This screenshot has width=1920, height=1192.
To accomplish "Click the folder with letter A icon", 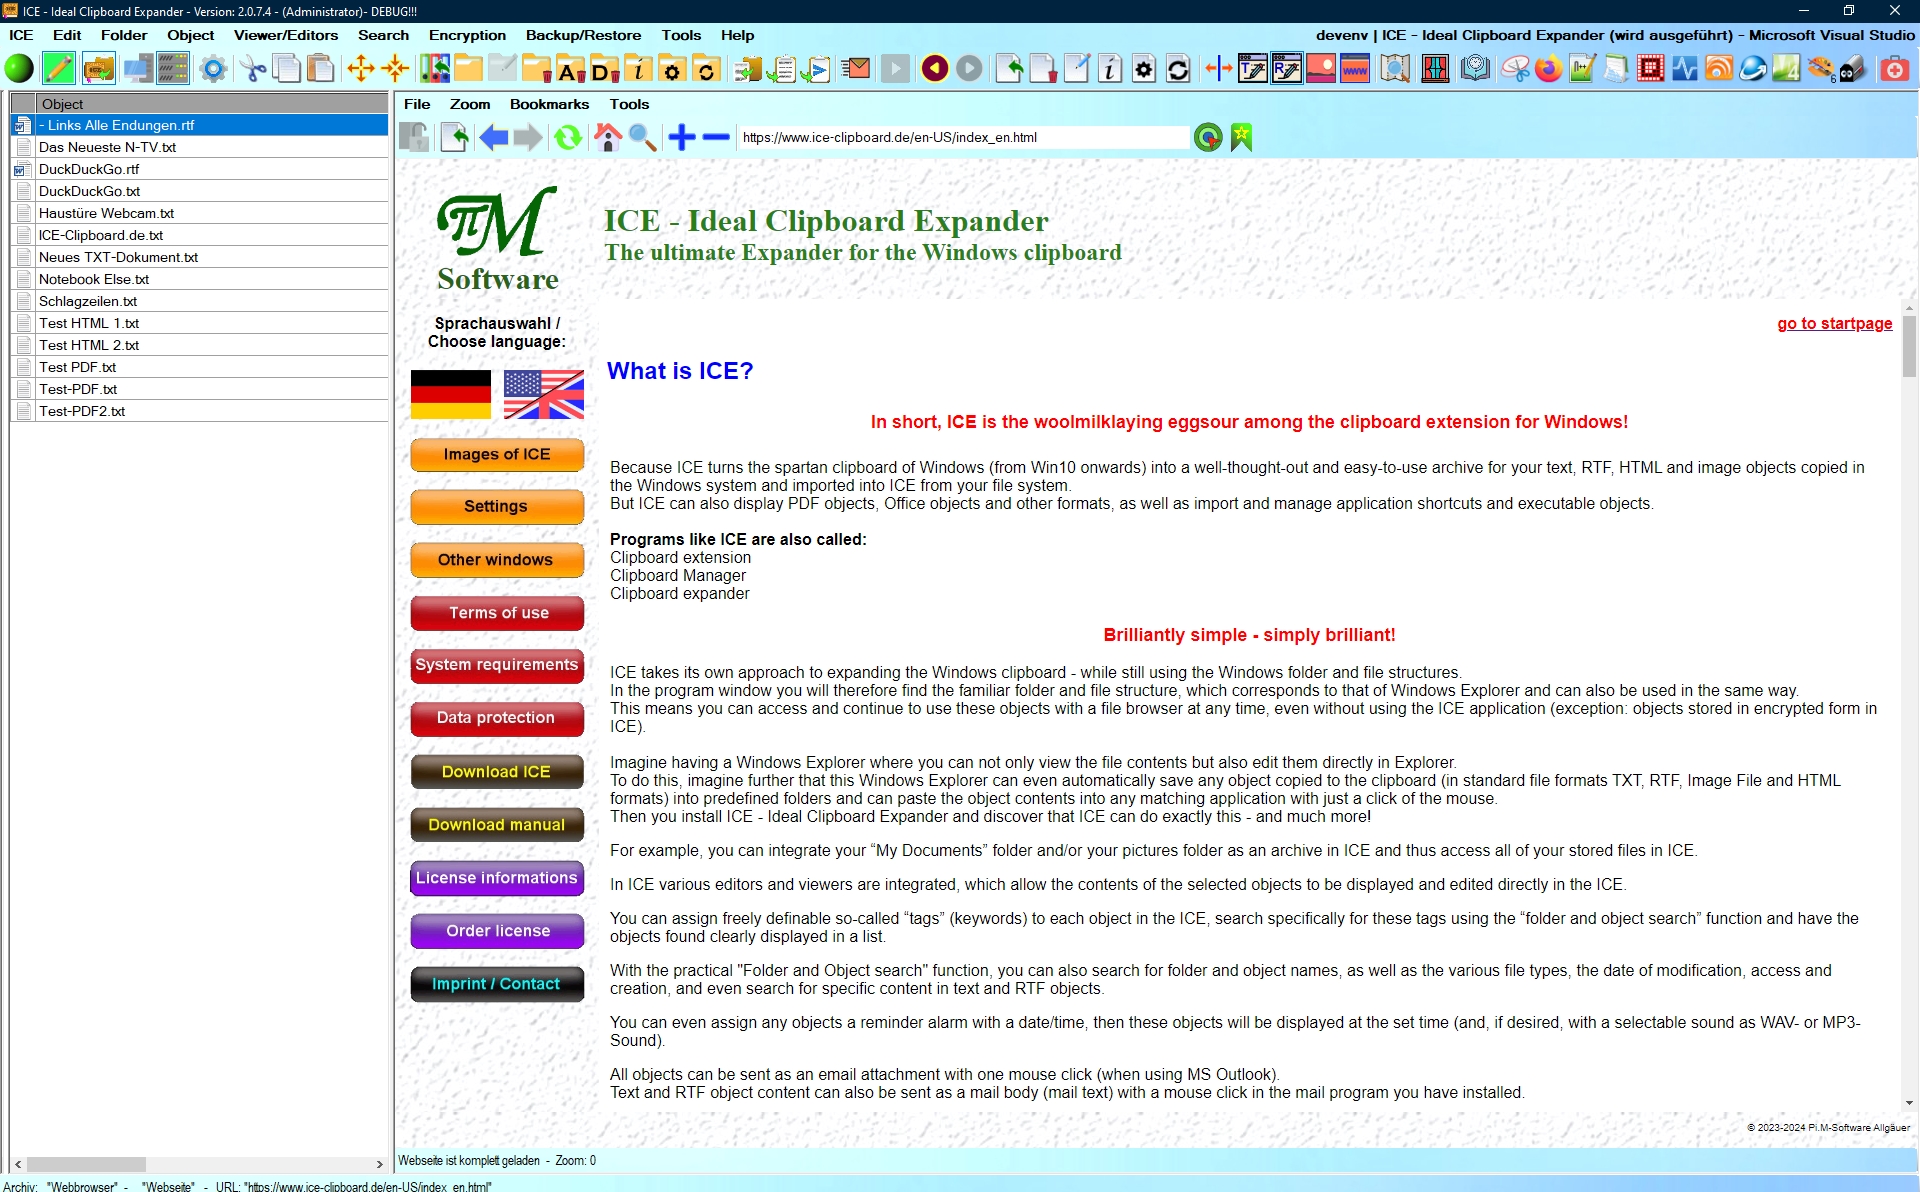I will (x=570, y=69).
